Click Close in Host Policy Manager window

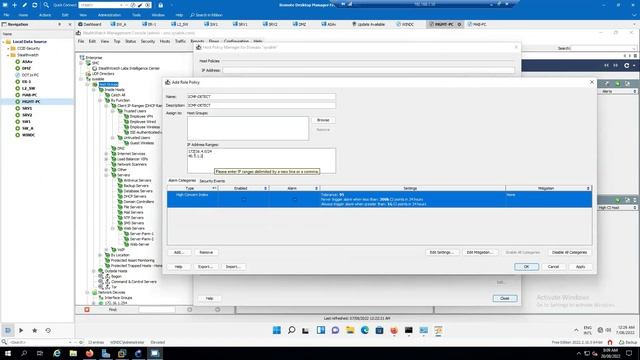tap(505, 298)
